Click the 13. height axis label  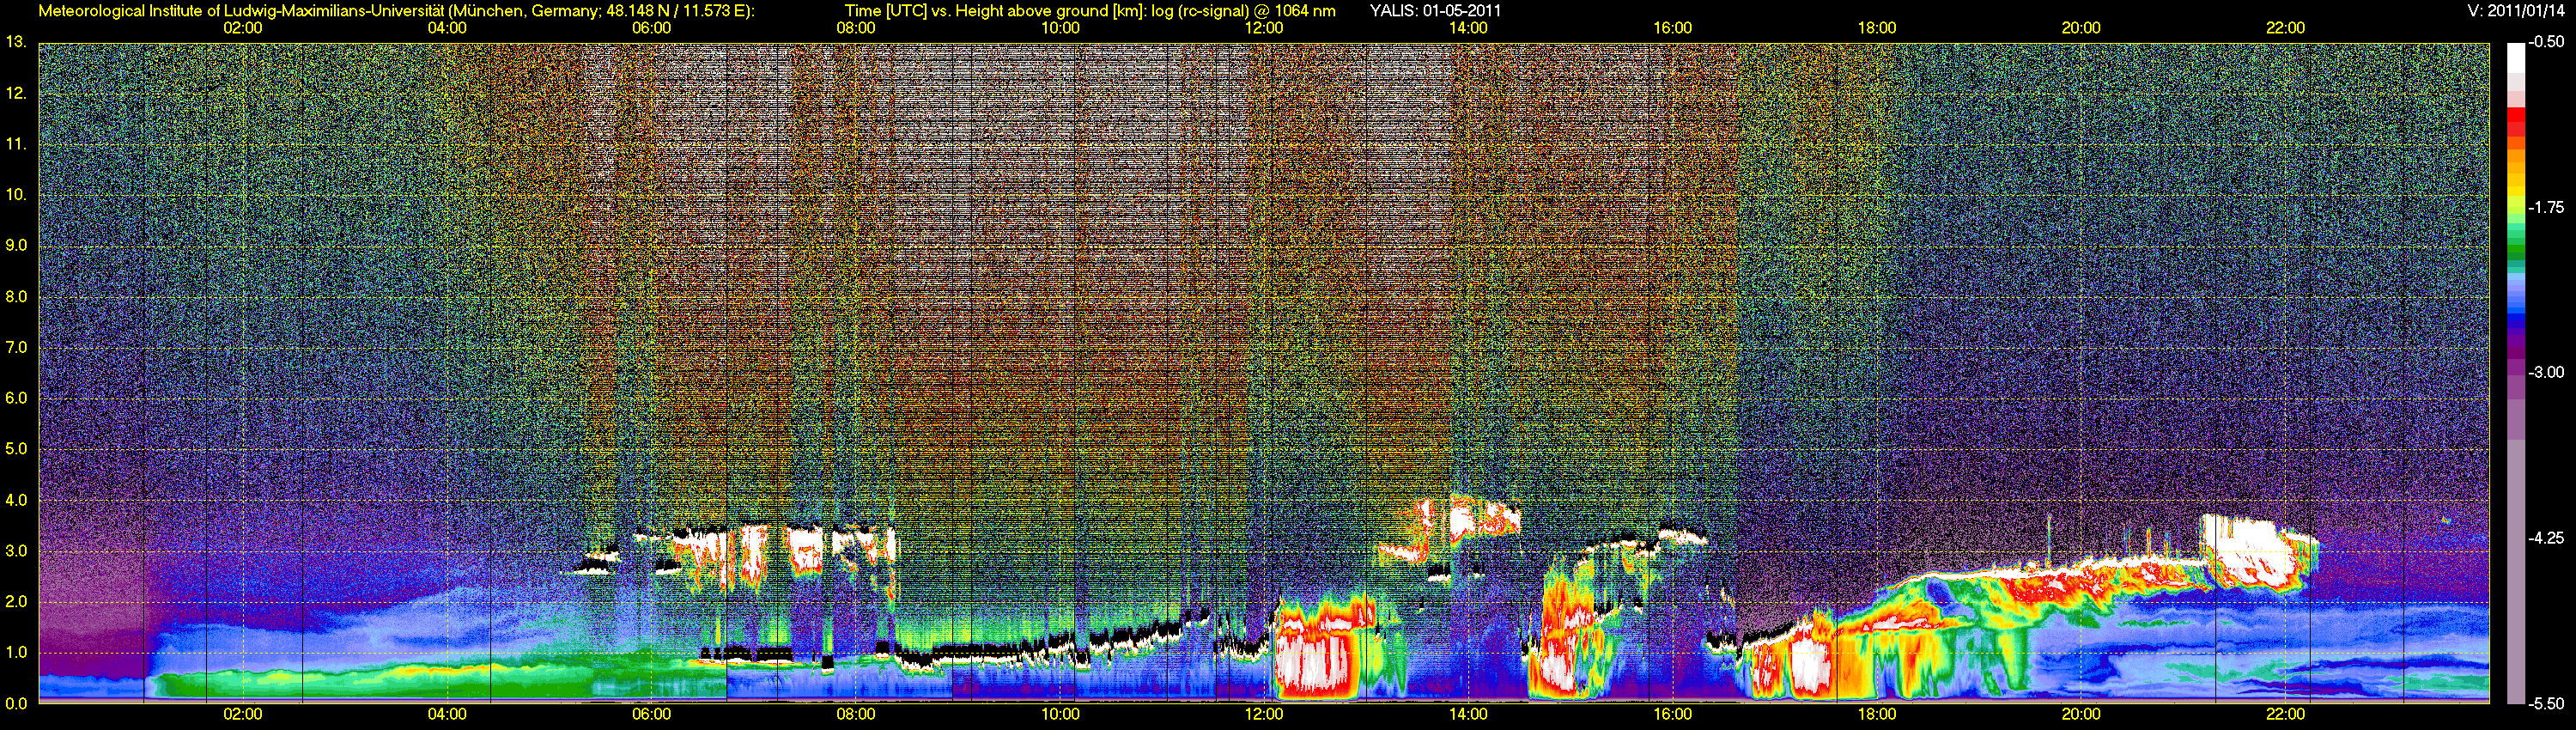click(15, 42)
